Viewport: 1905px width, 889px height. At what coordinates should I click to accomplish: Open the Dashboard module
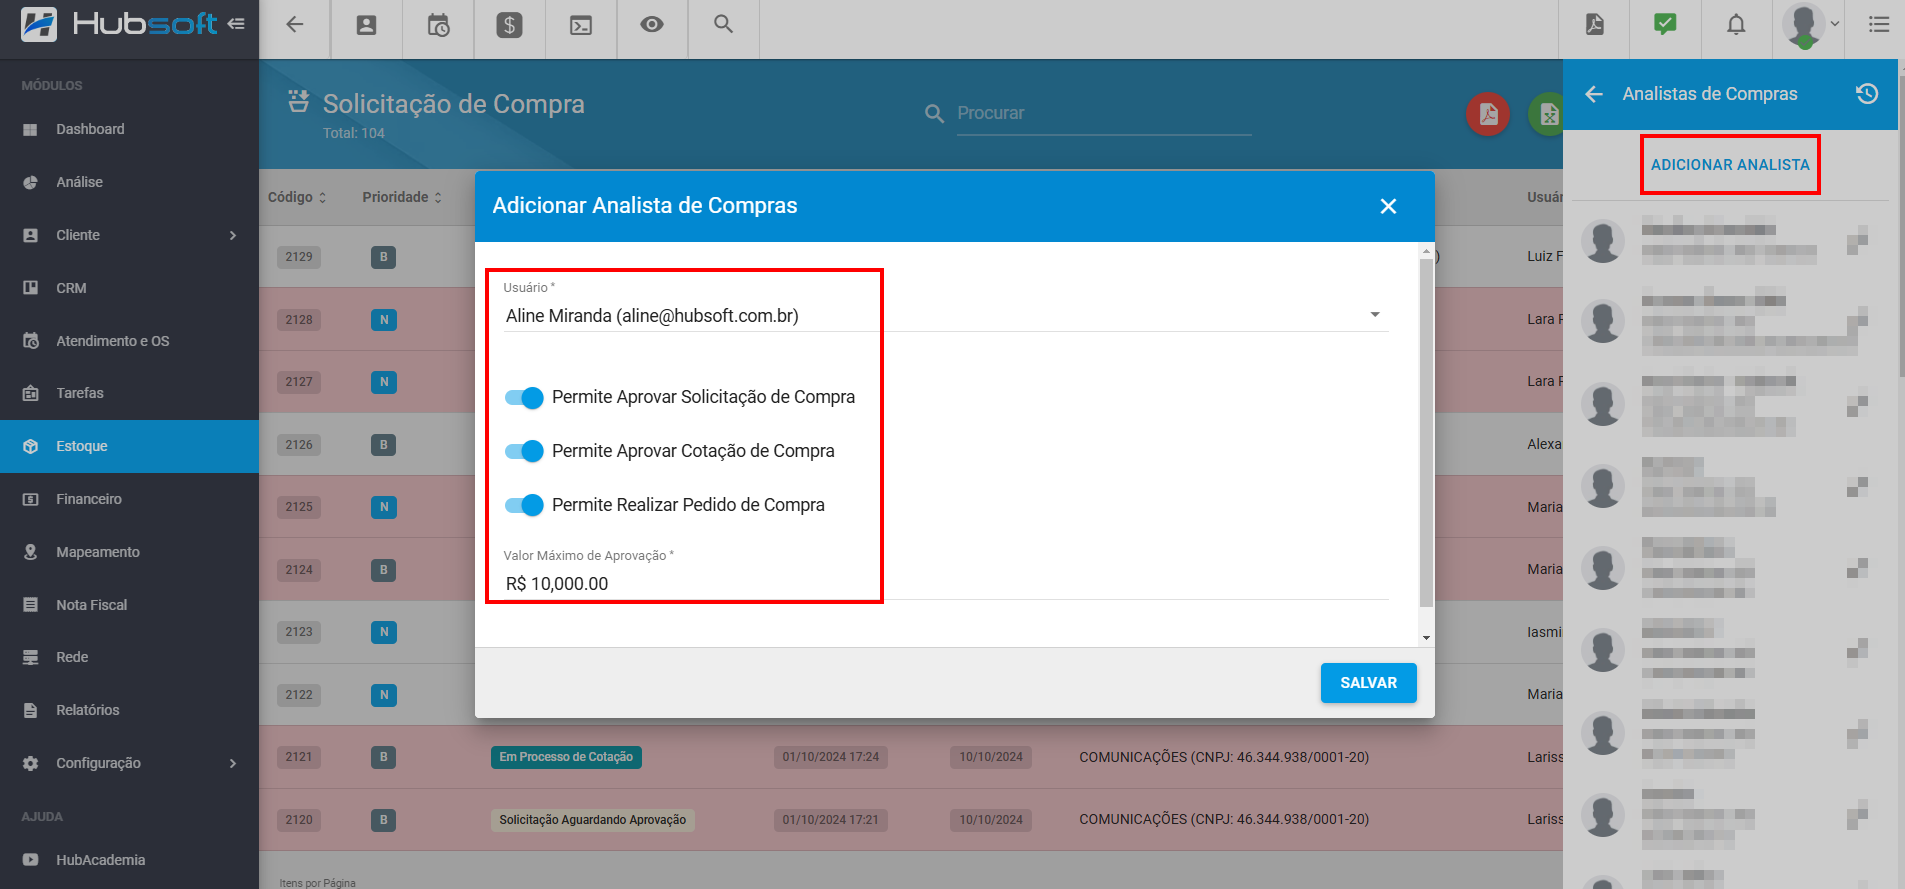pos(129,129)
